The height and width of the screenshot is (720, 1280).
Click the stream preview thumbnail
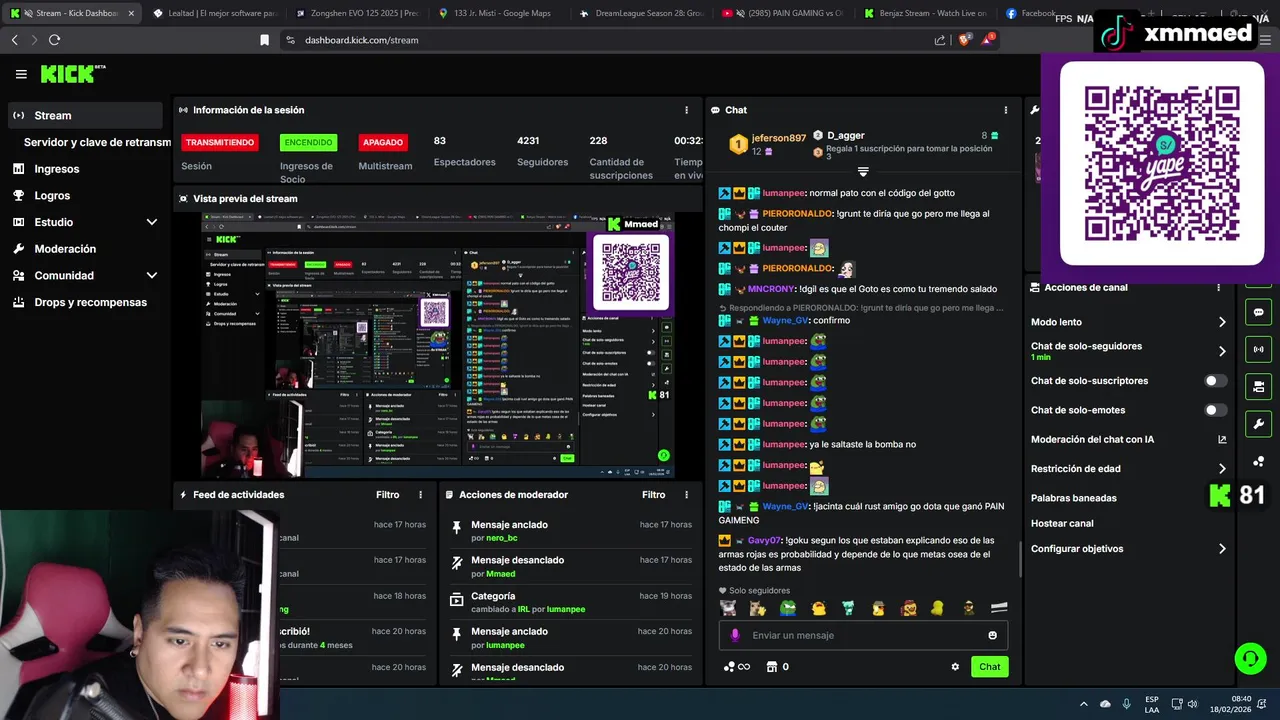point(437,346)
